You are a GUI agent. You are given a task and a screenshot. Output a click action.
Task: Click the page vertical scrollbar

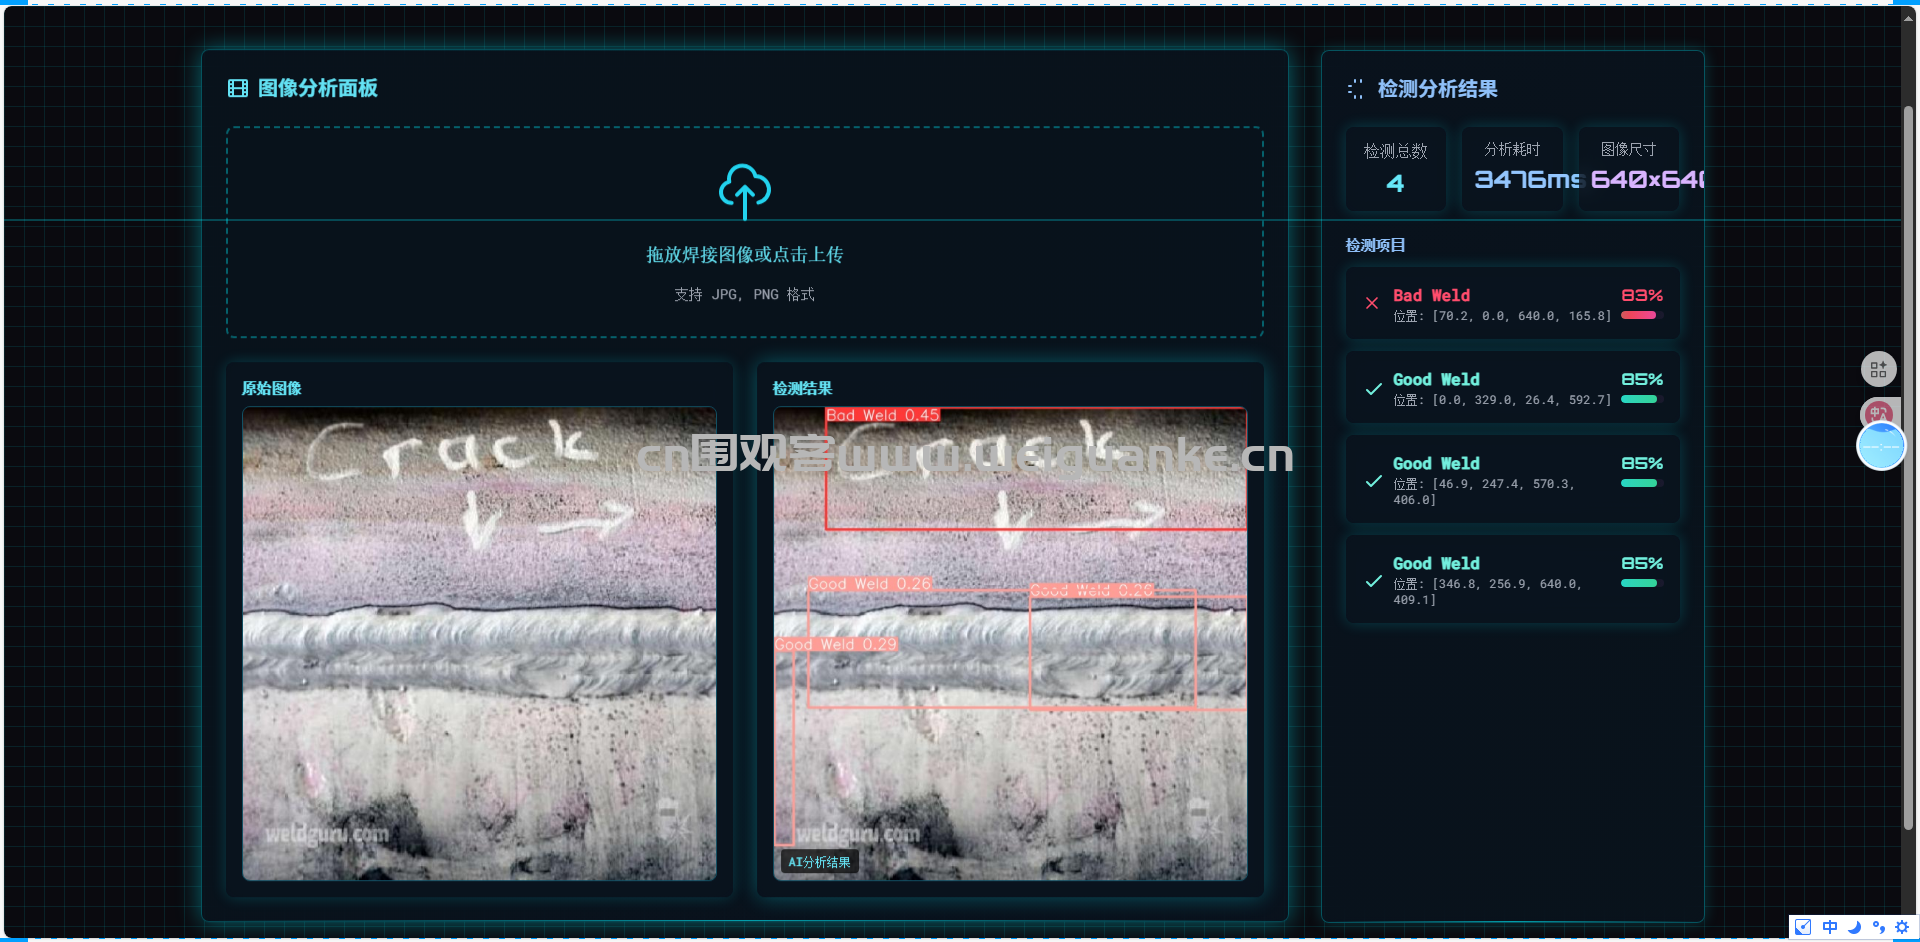(x=1908, y=467)
